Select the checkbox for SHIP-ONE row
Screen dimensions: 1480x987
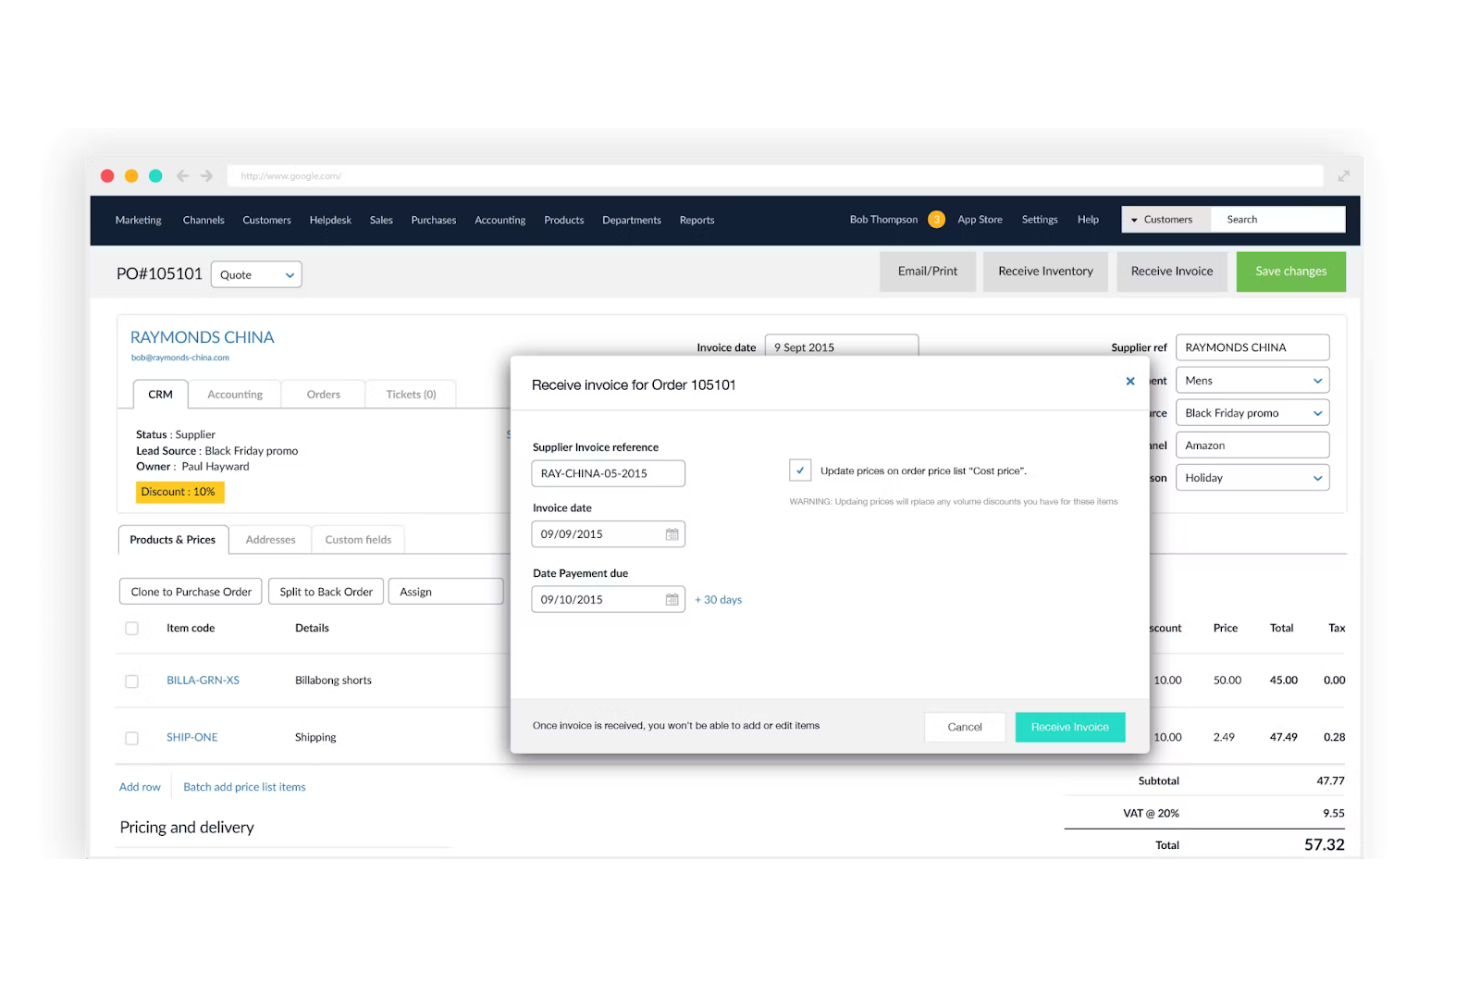[132, 738]
